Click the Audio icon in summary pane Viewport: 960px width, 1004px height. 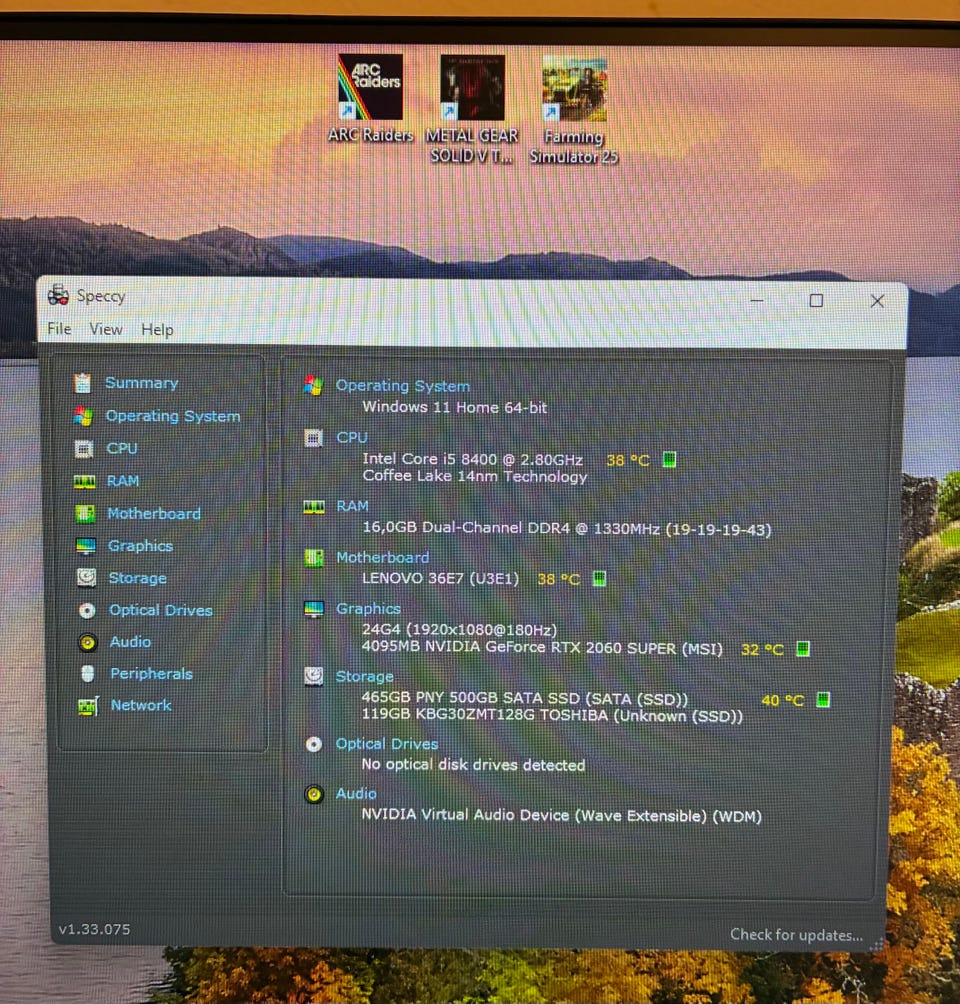[314, 794]
